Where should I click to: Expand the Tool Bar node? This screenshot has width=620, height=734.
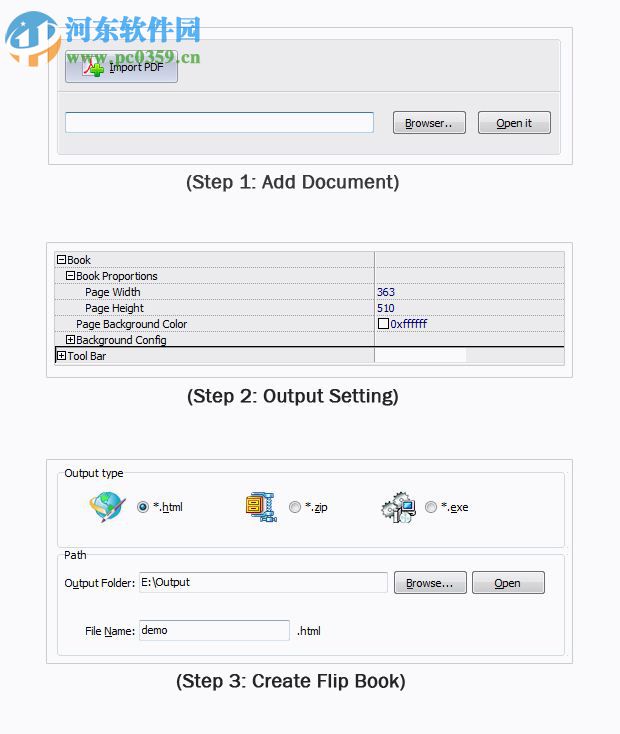pyautogui.click(x=61, y=356)
